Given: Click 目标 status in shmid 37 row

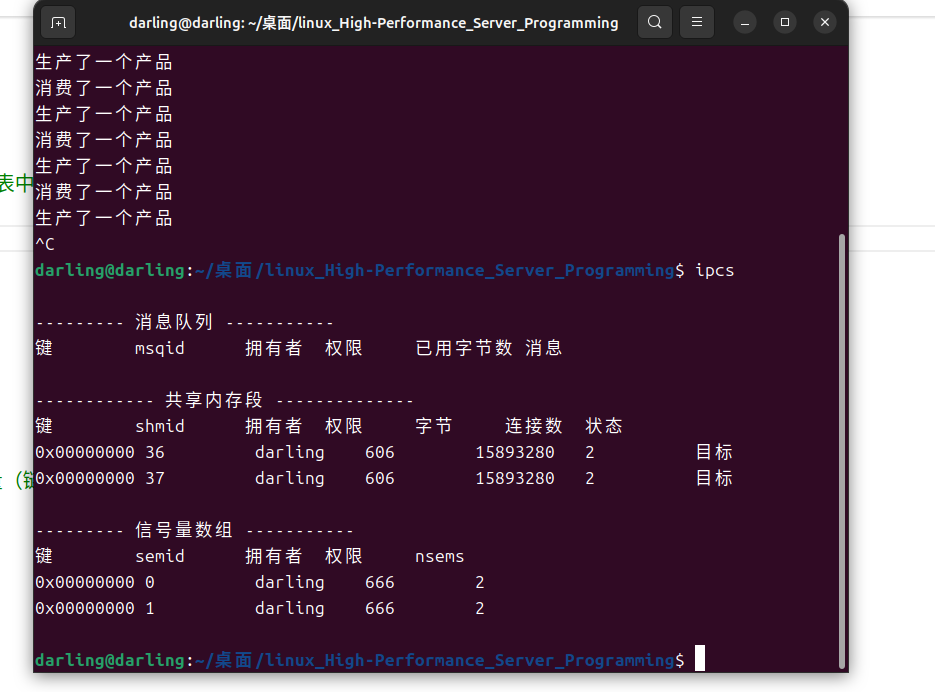Looking at the screenshot, I should 714,478.
